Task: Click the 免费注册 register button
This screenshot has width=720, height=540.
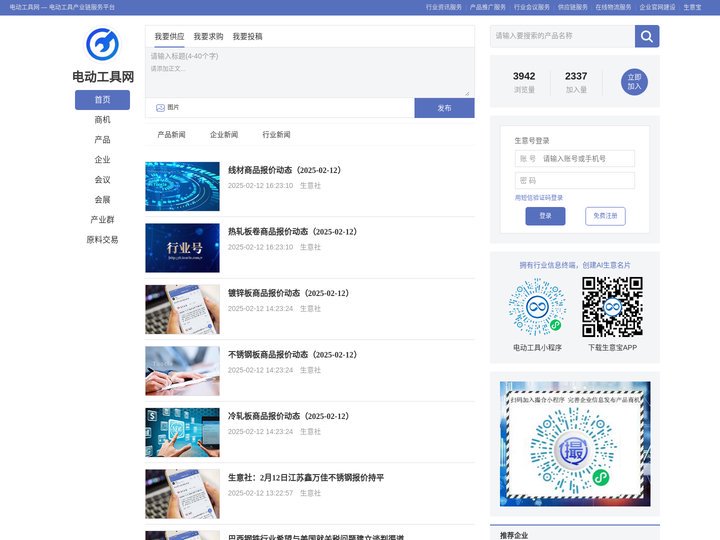Action: 605,216
